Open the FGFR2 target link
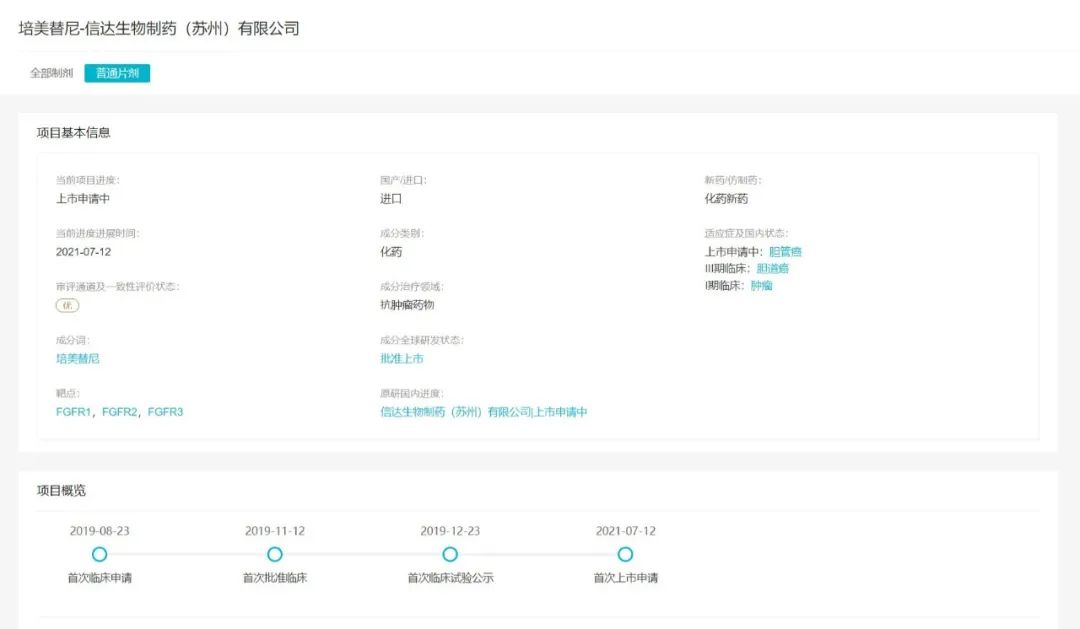Image resolution: width=1080 pixels, height=629 pixels. (x=119, y=412)
